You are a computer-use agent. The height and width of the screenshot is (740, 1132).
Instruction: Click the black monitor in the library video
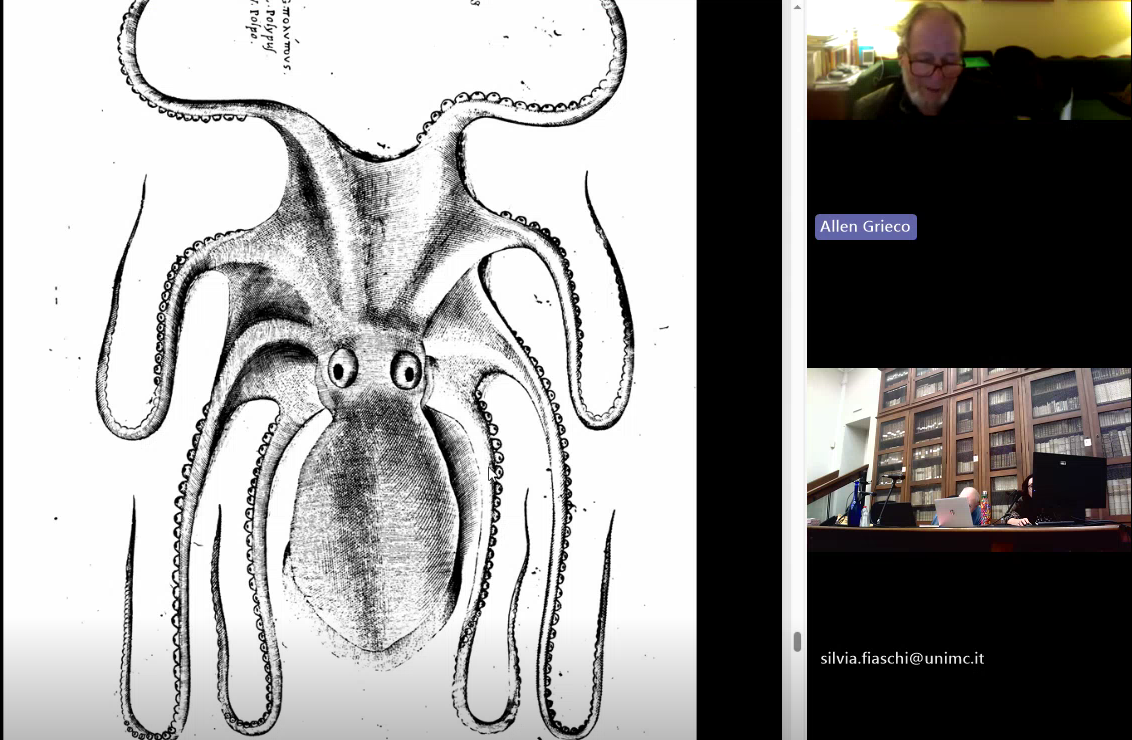(1068, 483)
